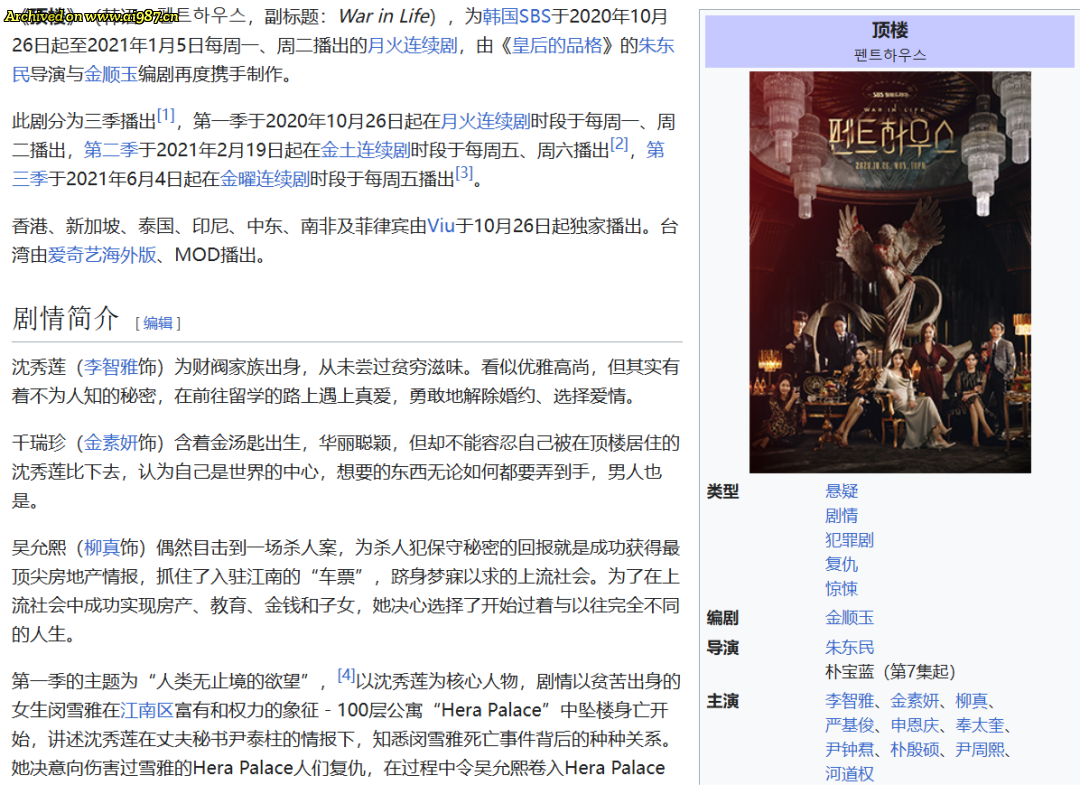The width and height of the screenshot is (1080, 785).
Task: Click the 导演 label in the infobox
Action: [x=723, y=647]
